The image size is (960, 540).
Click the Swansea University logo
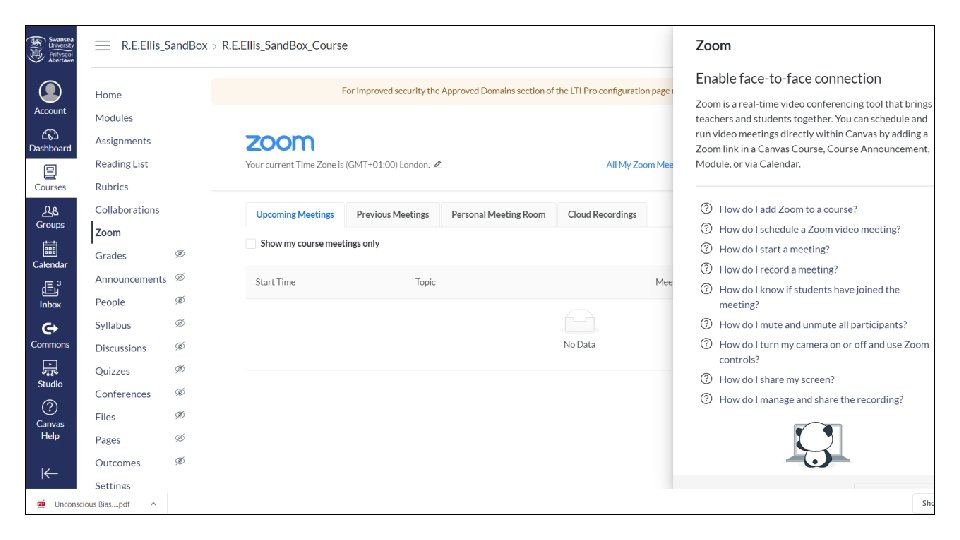(x=51, y=49)
